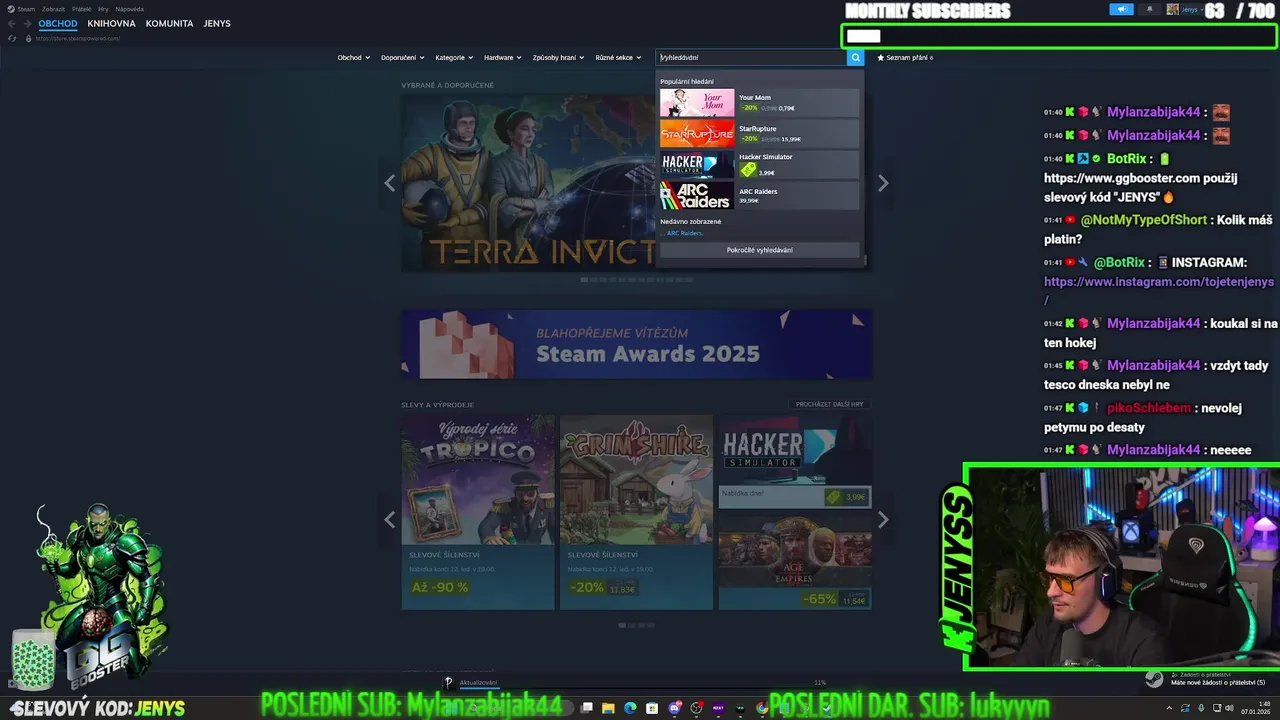This screenshot has height=720, width=1280.
Task: Click the forward arrow in Steam navigation
Action: (x=27, y=23)
